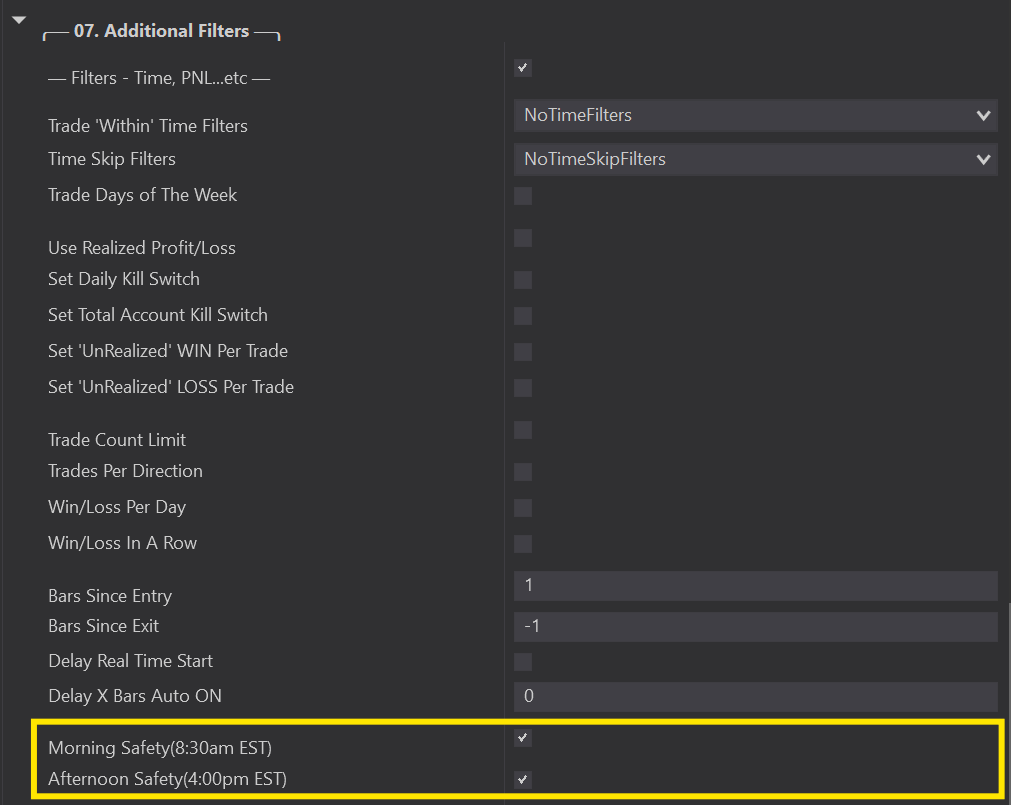This screenshot has width=1011, height=805.
Task: Uncheck Afternoon Safety (4:00pm EST)
Action: tap(523, 780)
